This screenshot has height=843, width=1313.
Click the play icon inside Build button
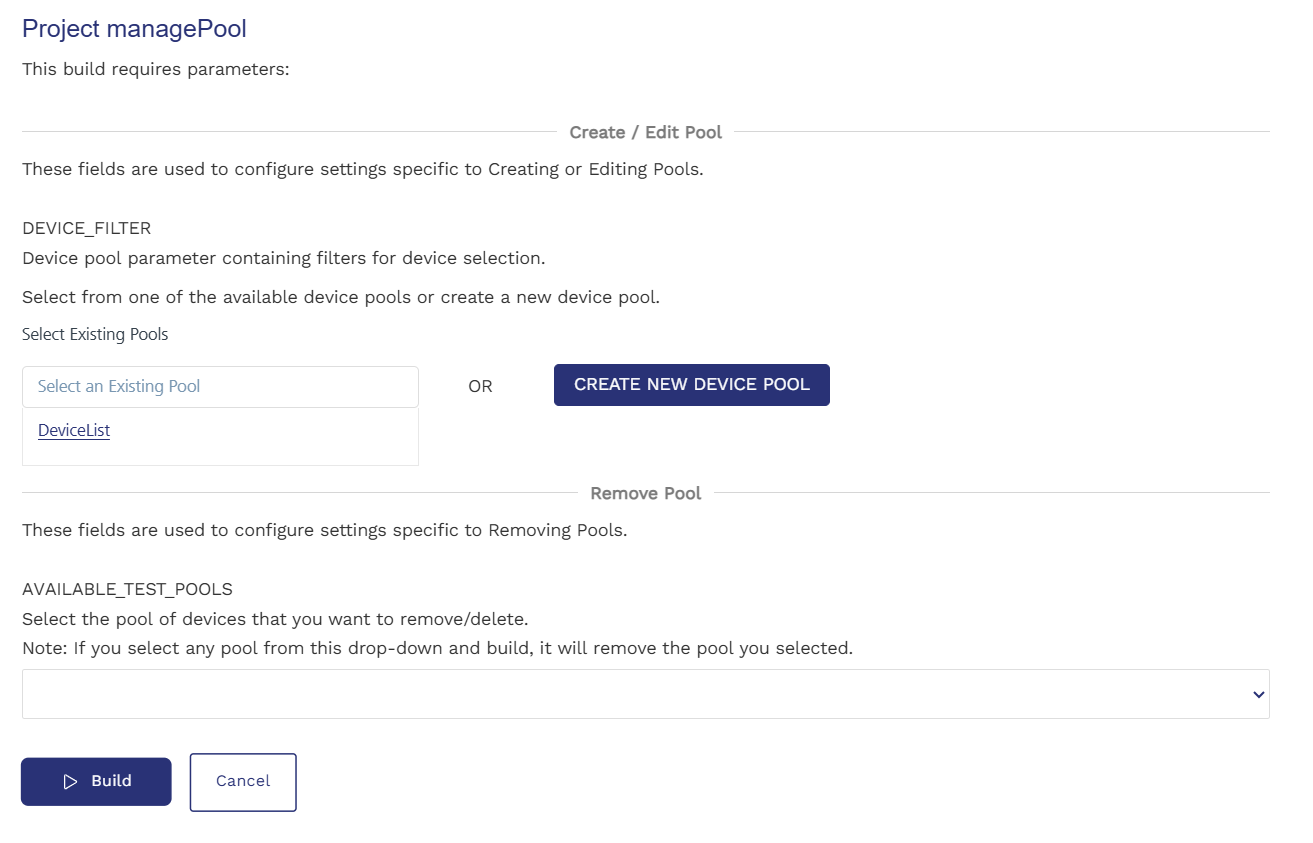point(70,782)
